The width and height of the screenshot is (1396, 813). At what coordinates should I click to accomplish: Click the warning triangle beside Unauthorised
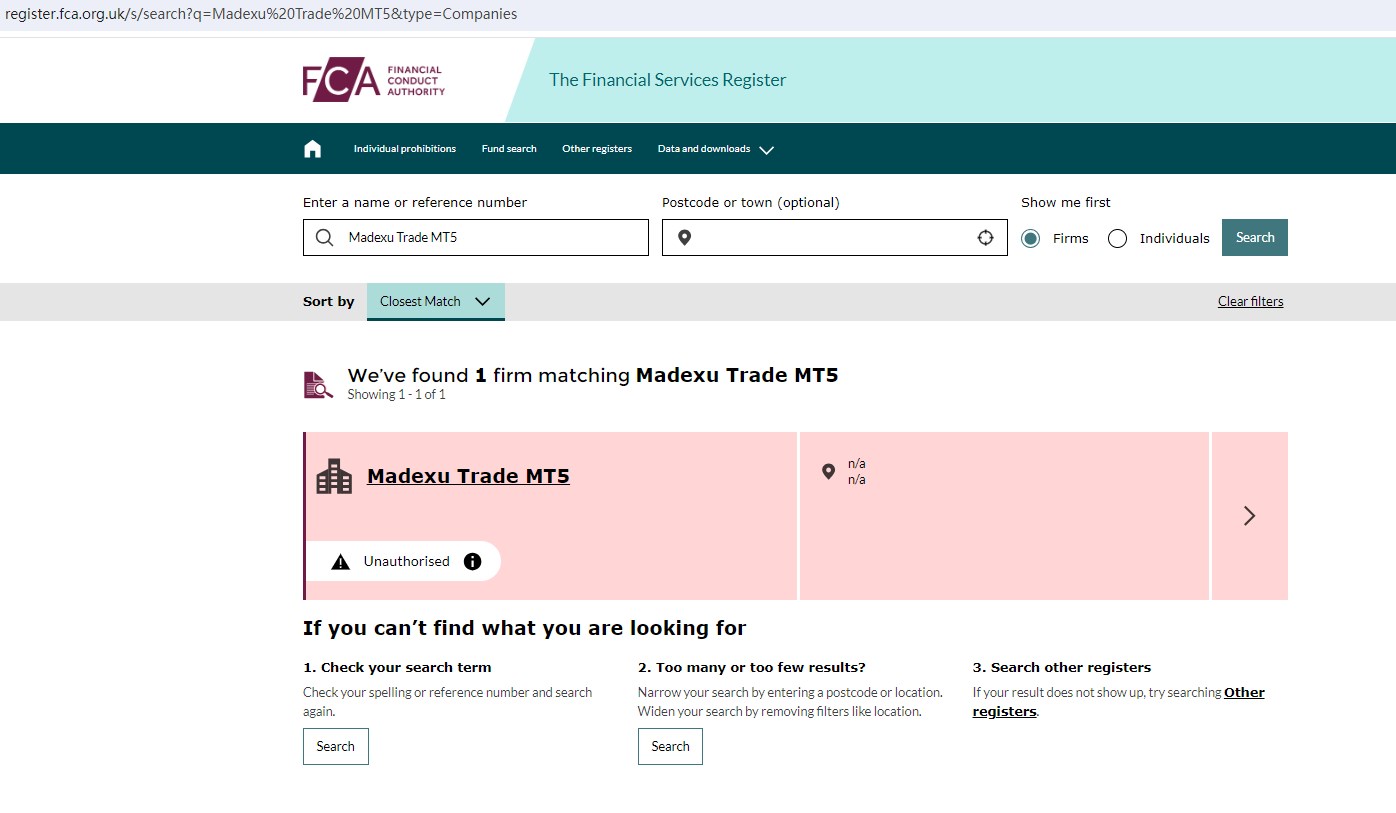coord(341,562)
